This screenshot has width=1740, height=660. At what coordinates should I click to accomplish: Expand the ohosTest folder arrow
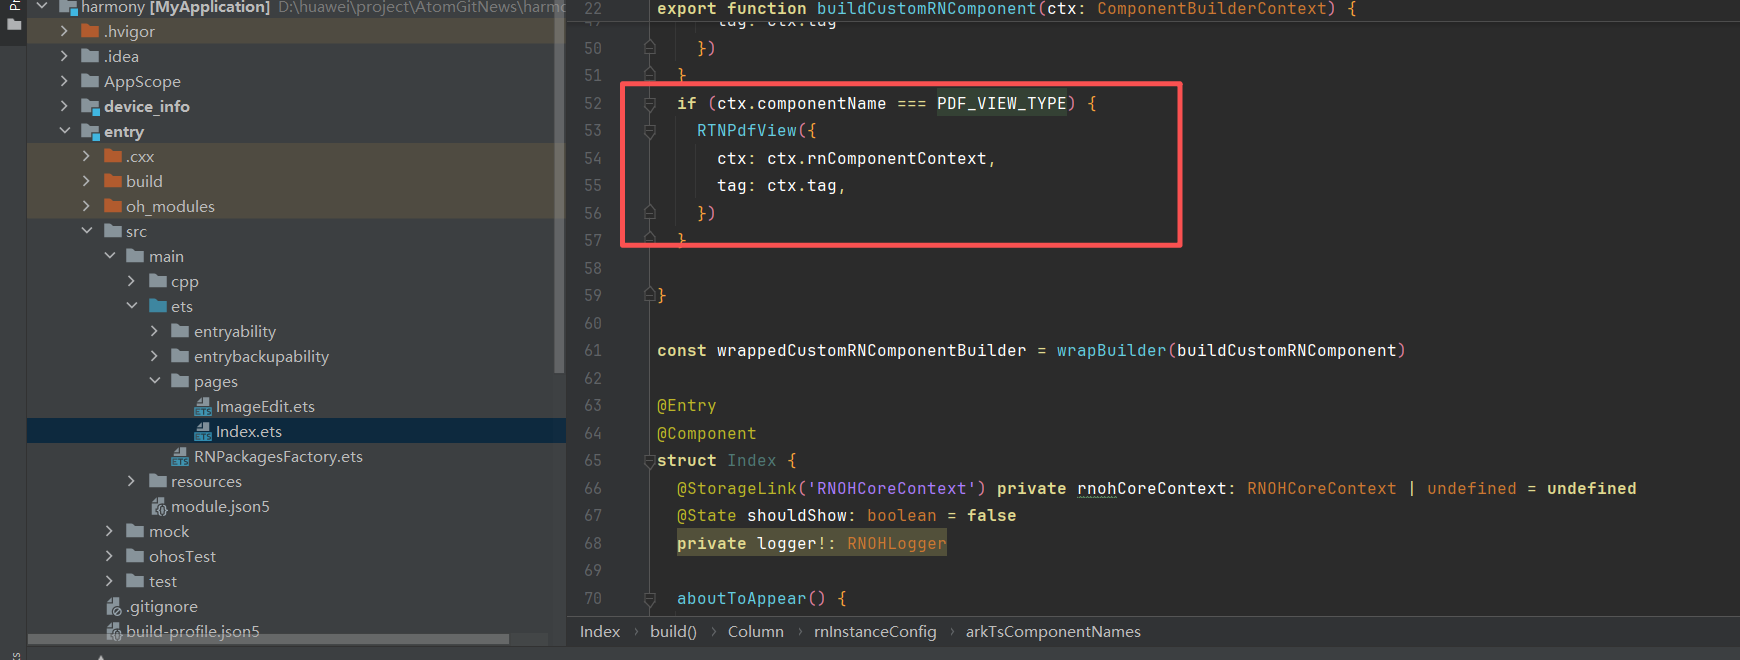pos(110,556)
